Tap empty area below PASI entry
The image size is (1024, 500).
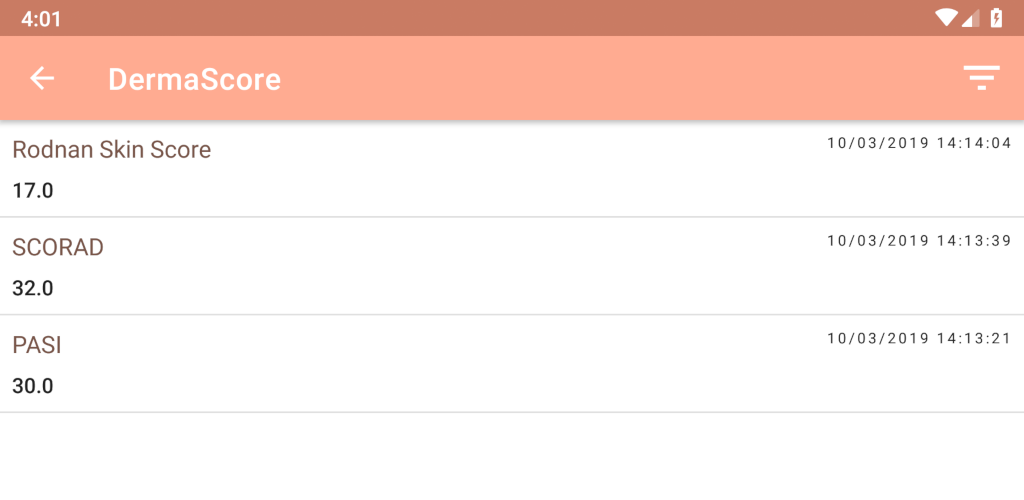coord(512,456)
